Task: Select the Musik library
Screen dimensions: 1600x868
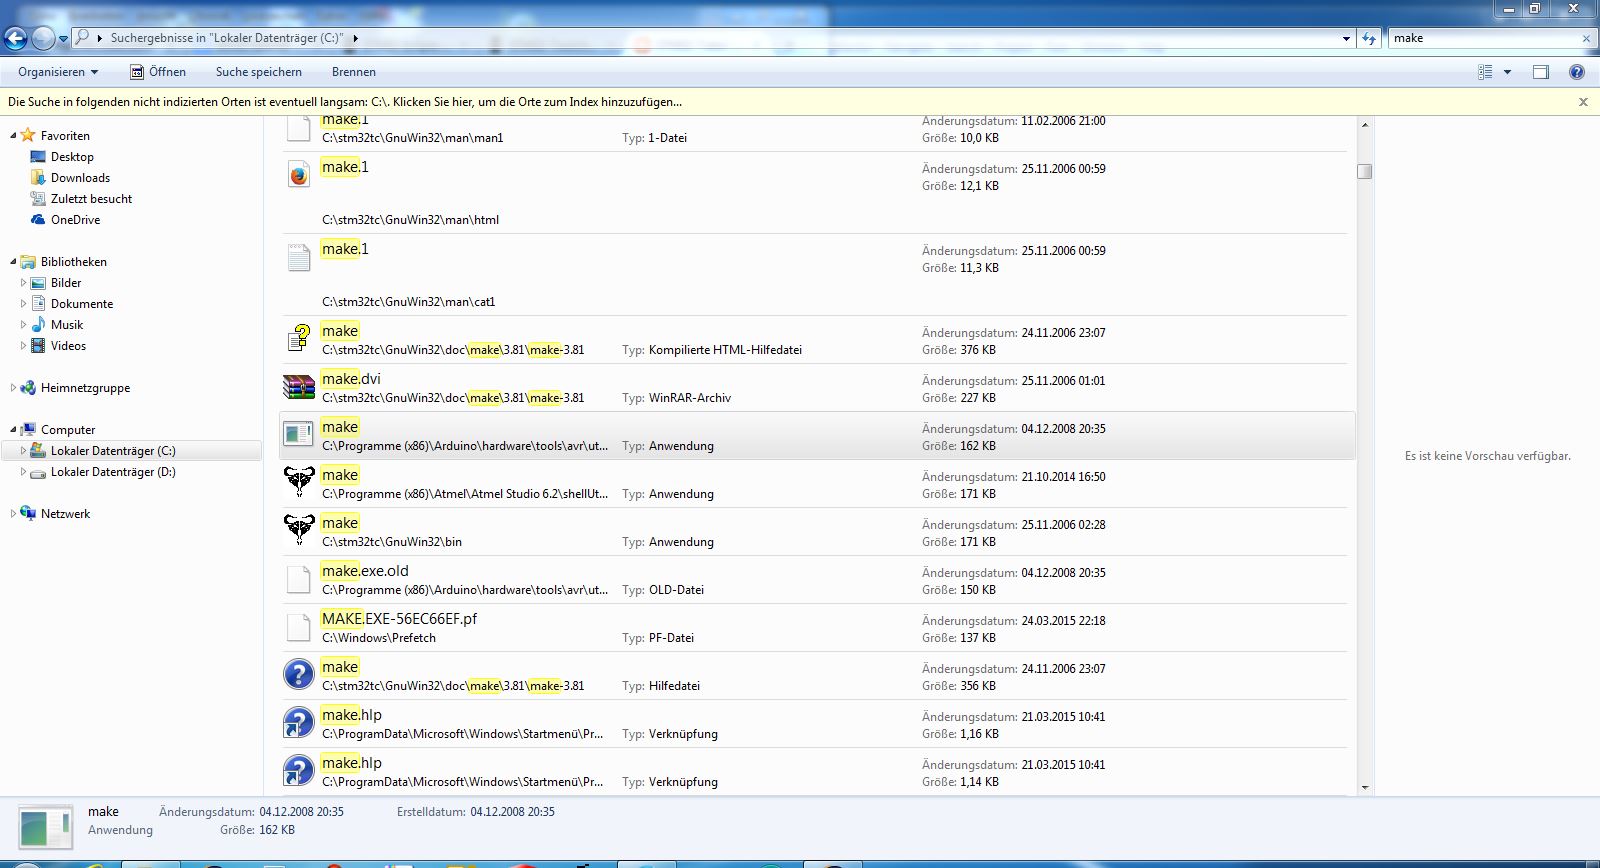Action: pos(67,325)
